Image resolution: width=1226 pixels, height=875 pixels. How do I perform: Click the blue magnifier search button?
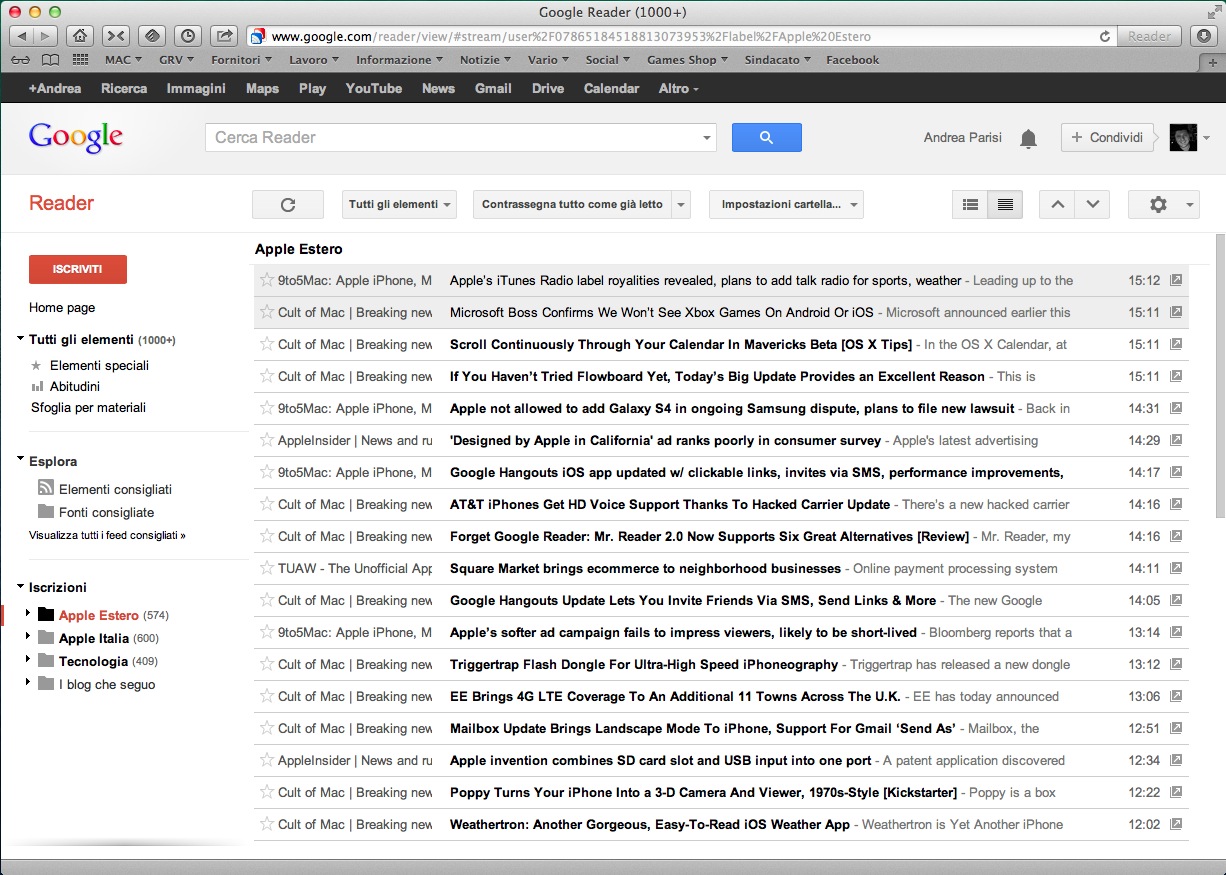(767, 138)
